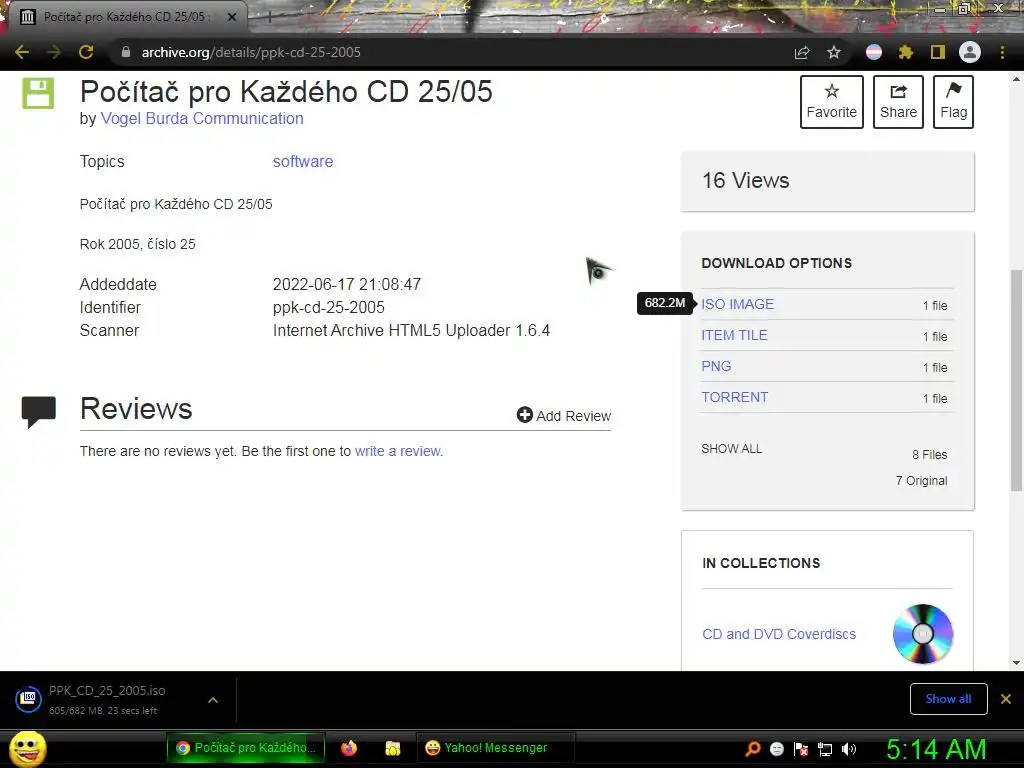Open the browser profile avatar

coord(970,52)
